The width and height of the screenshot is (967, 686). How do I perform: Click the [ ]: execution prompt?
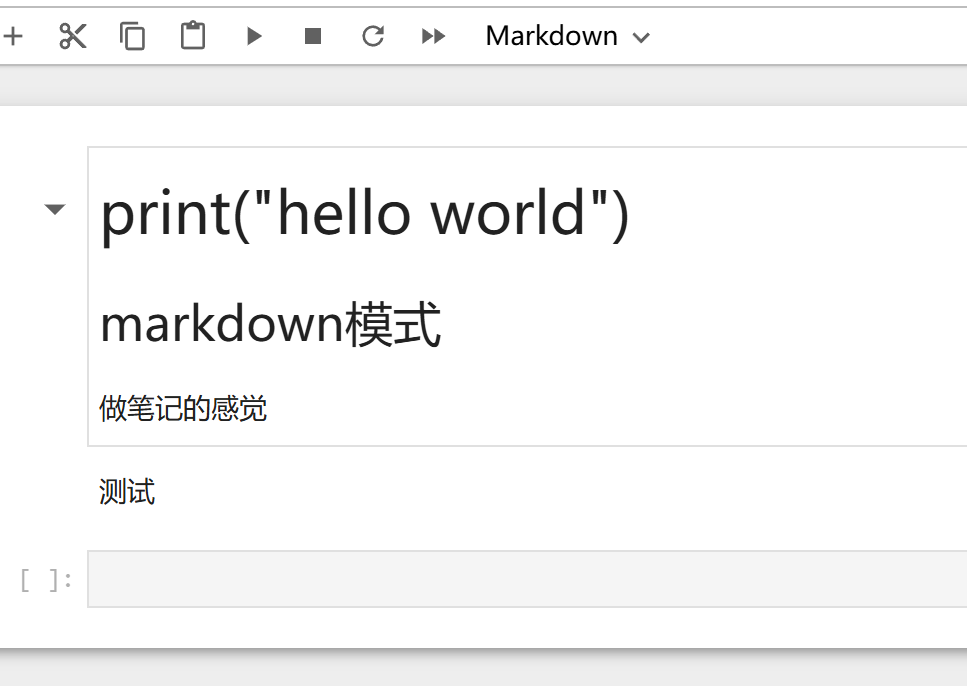[x=46, y=580]
